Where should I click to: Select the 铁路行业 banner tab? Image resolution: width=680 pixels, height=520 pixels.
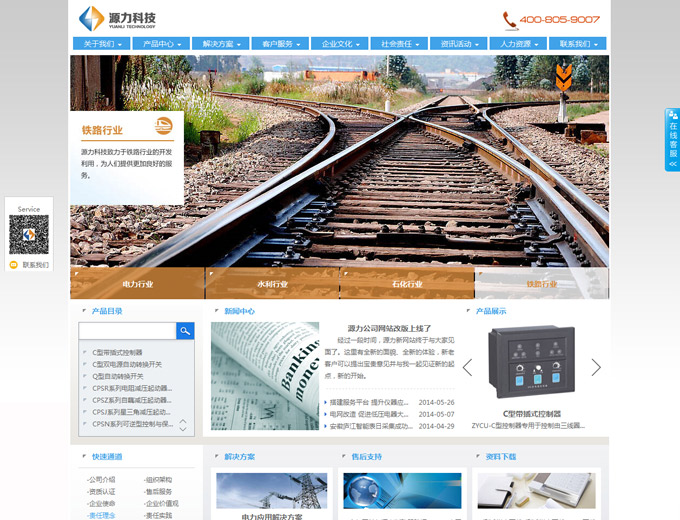pos(542,283)
